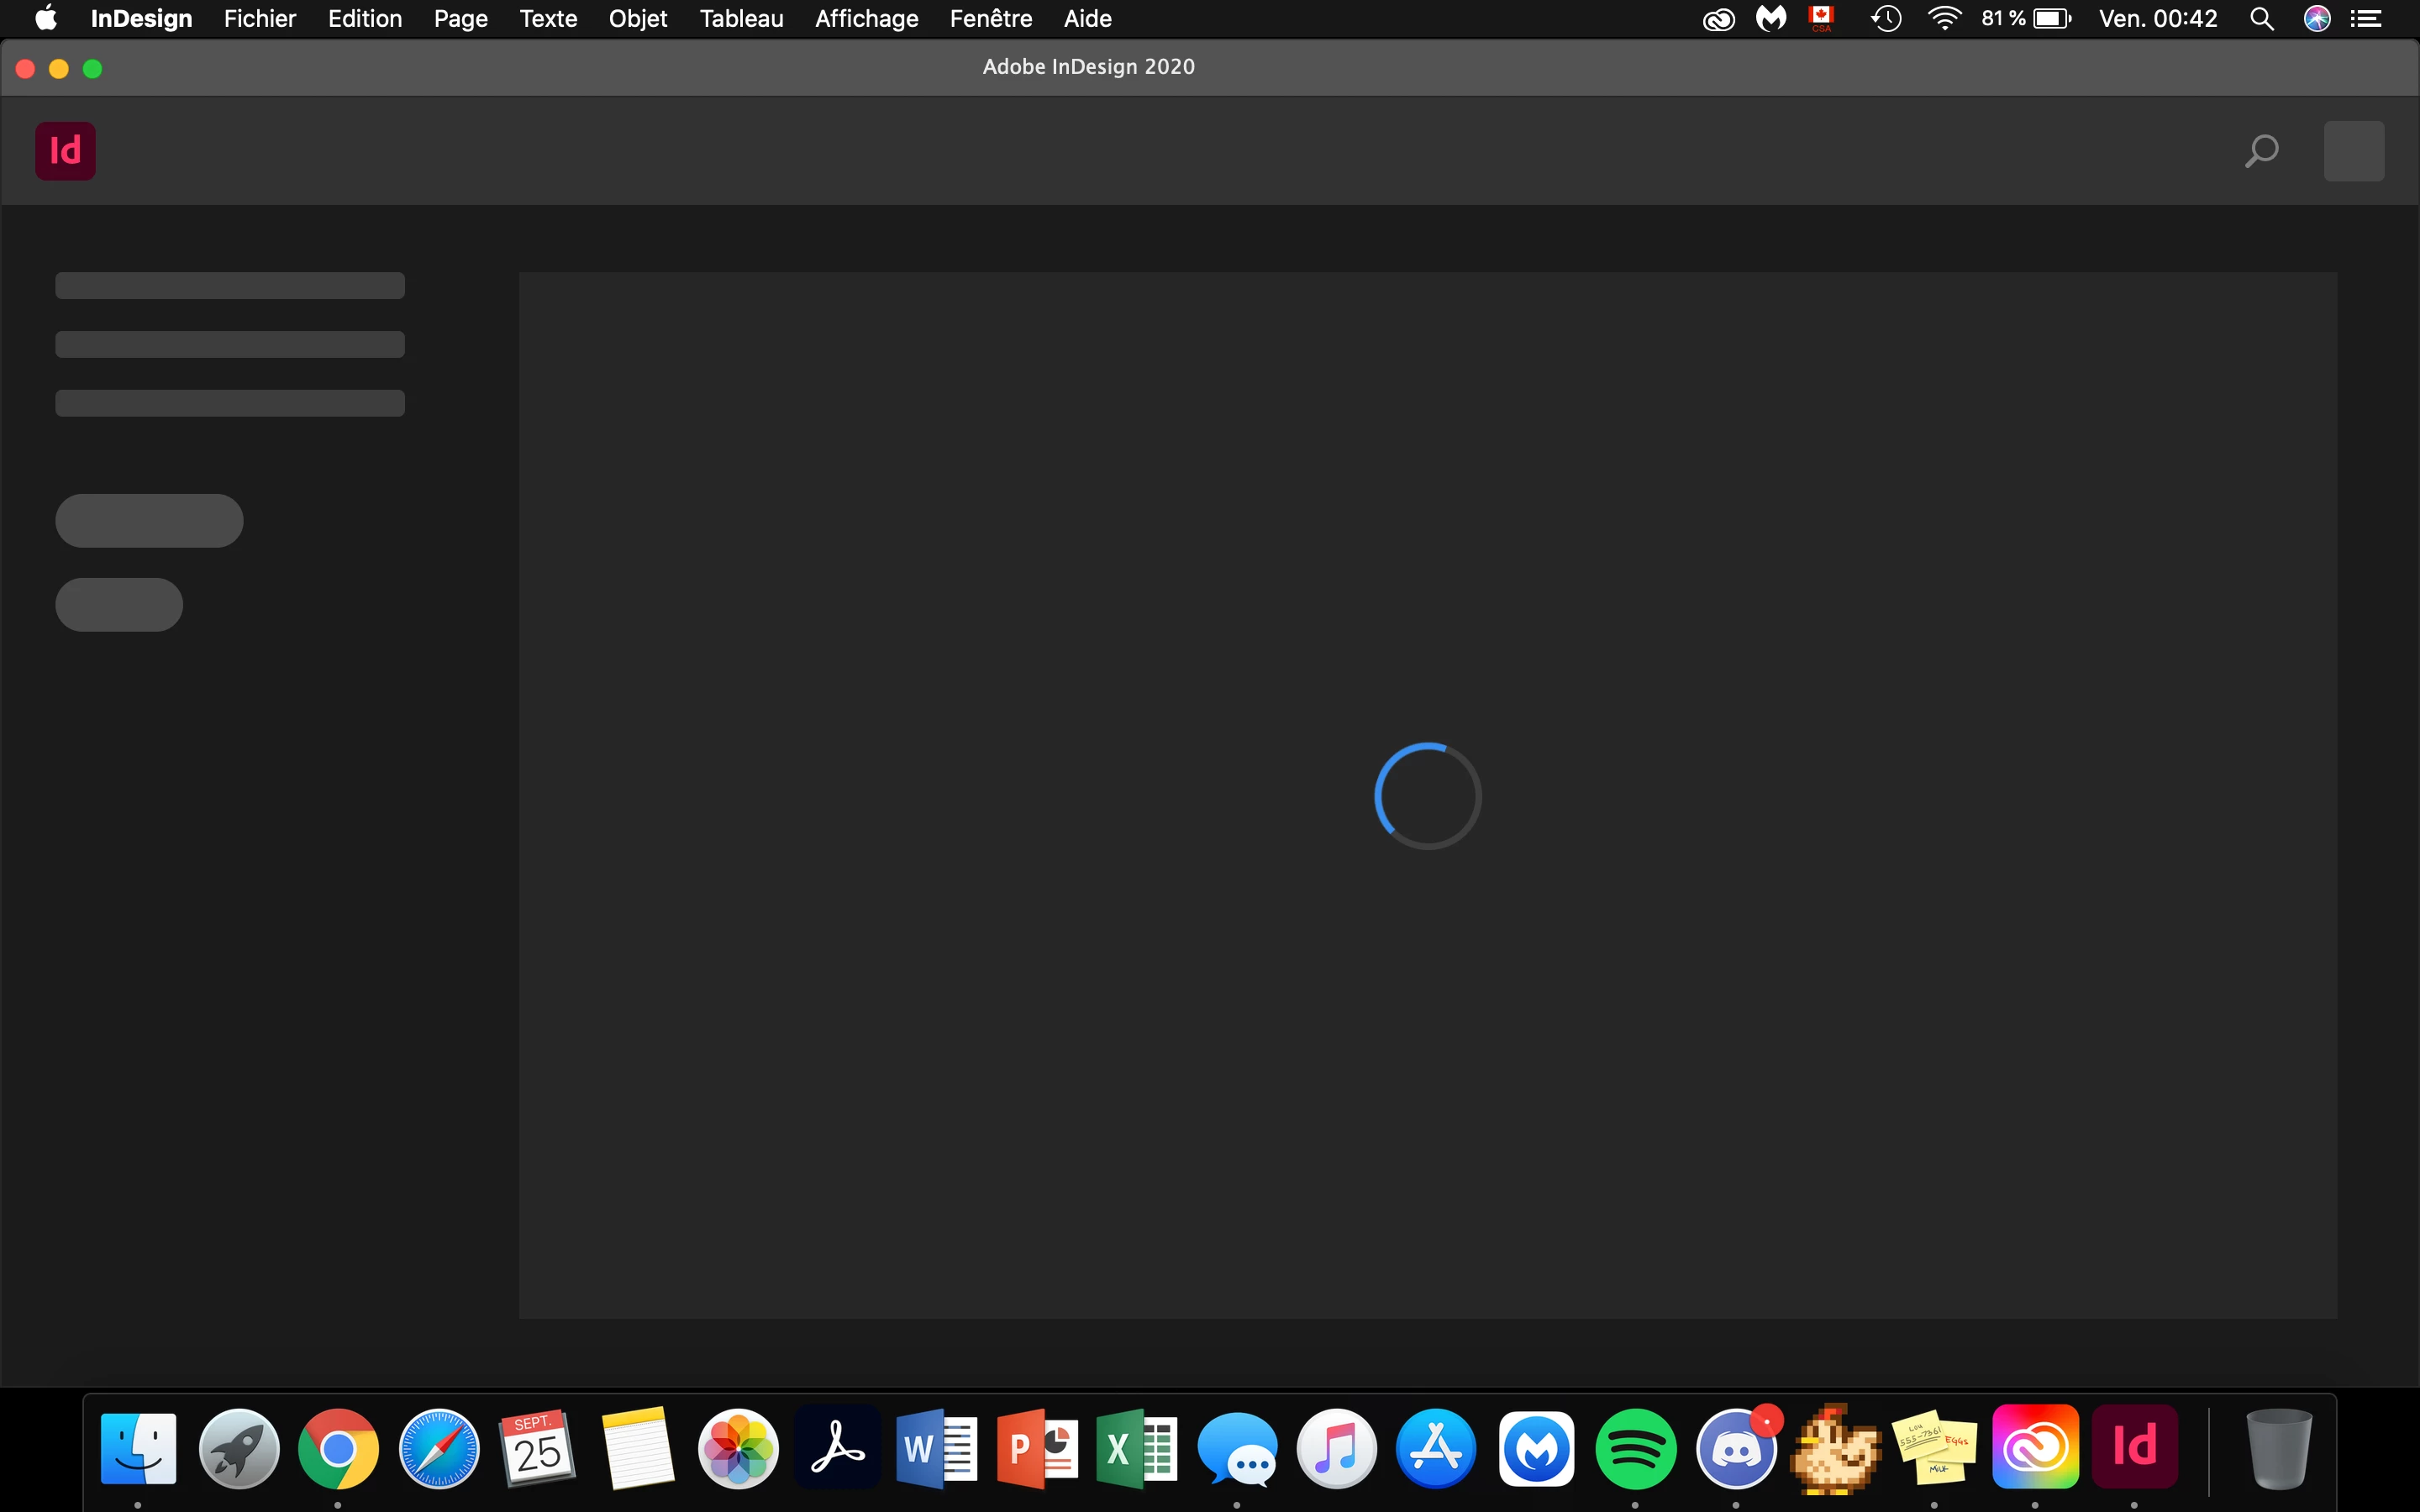Open Discord from the dock
The width and height of the screenshot is (2420, 1512).
point(1736,1448)
